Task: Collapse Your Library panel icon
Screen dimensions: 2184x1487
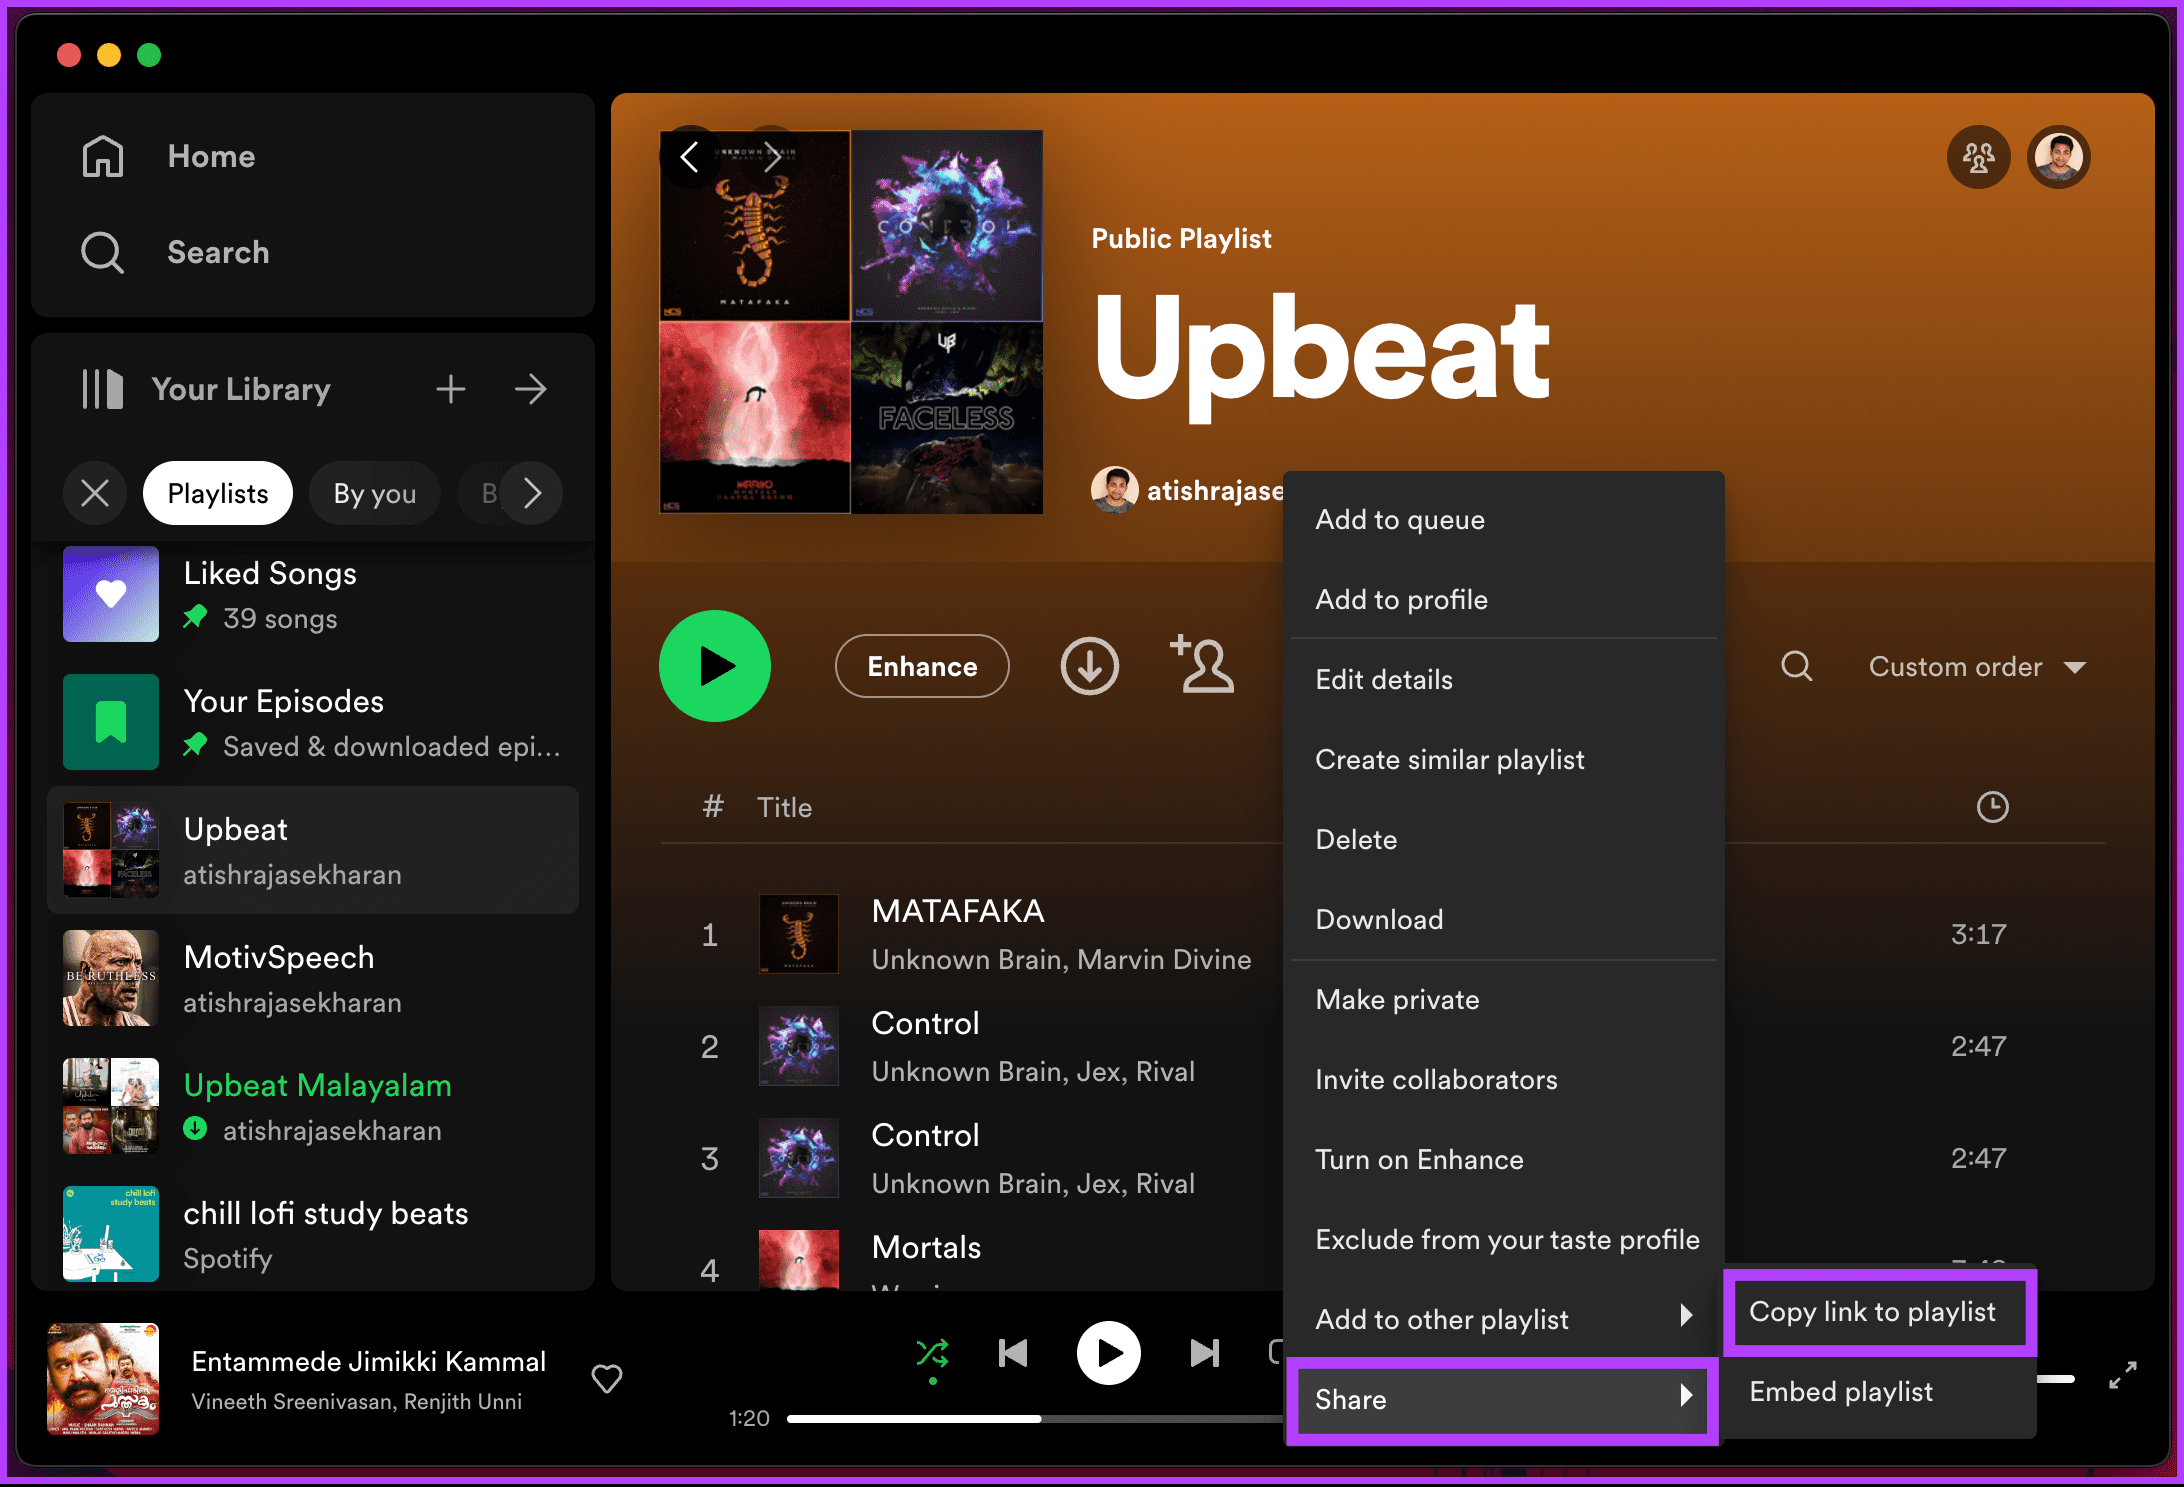Action: 103,389
